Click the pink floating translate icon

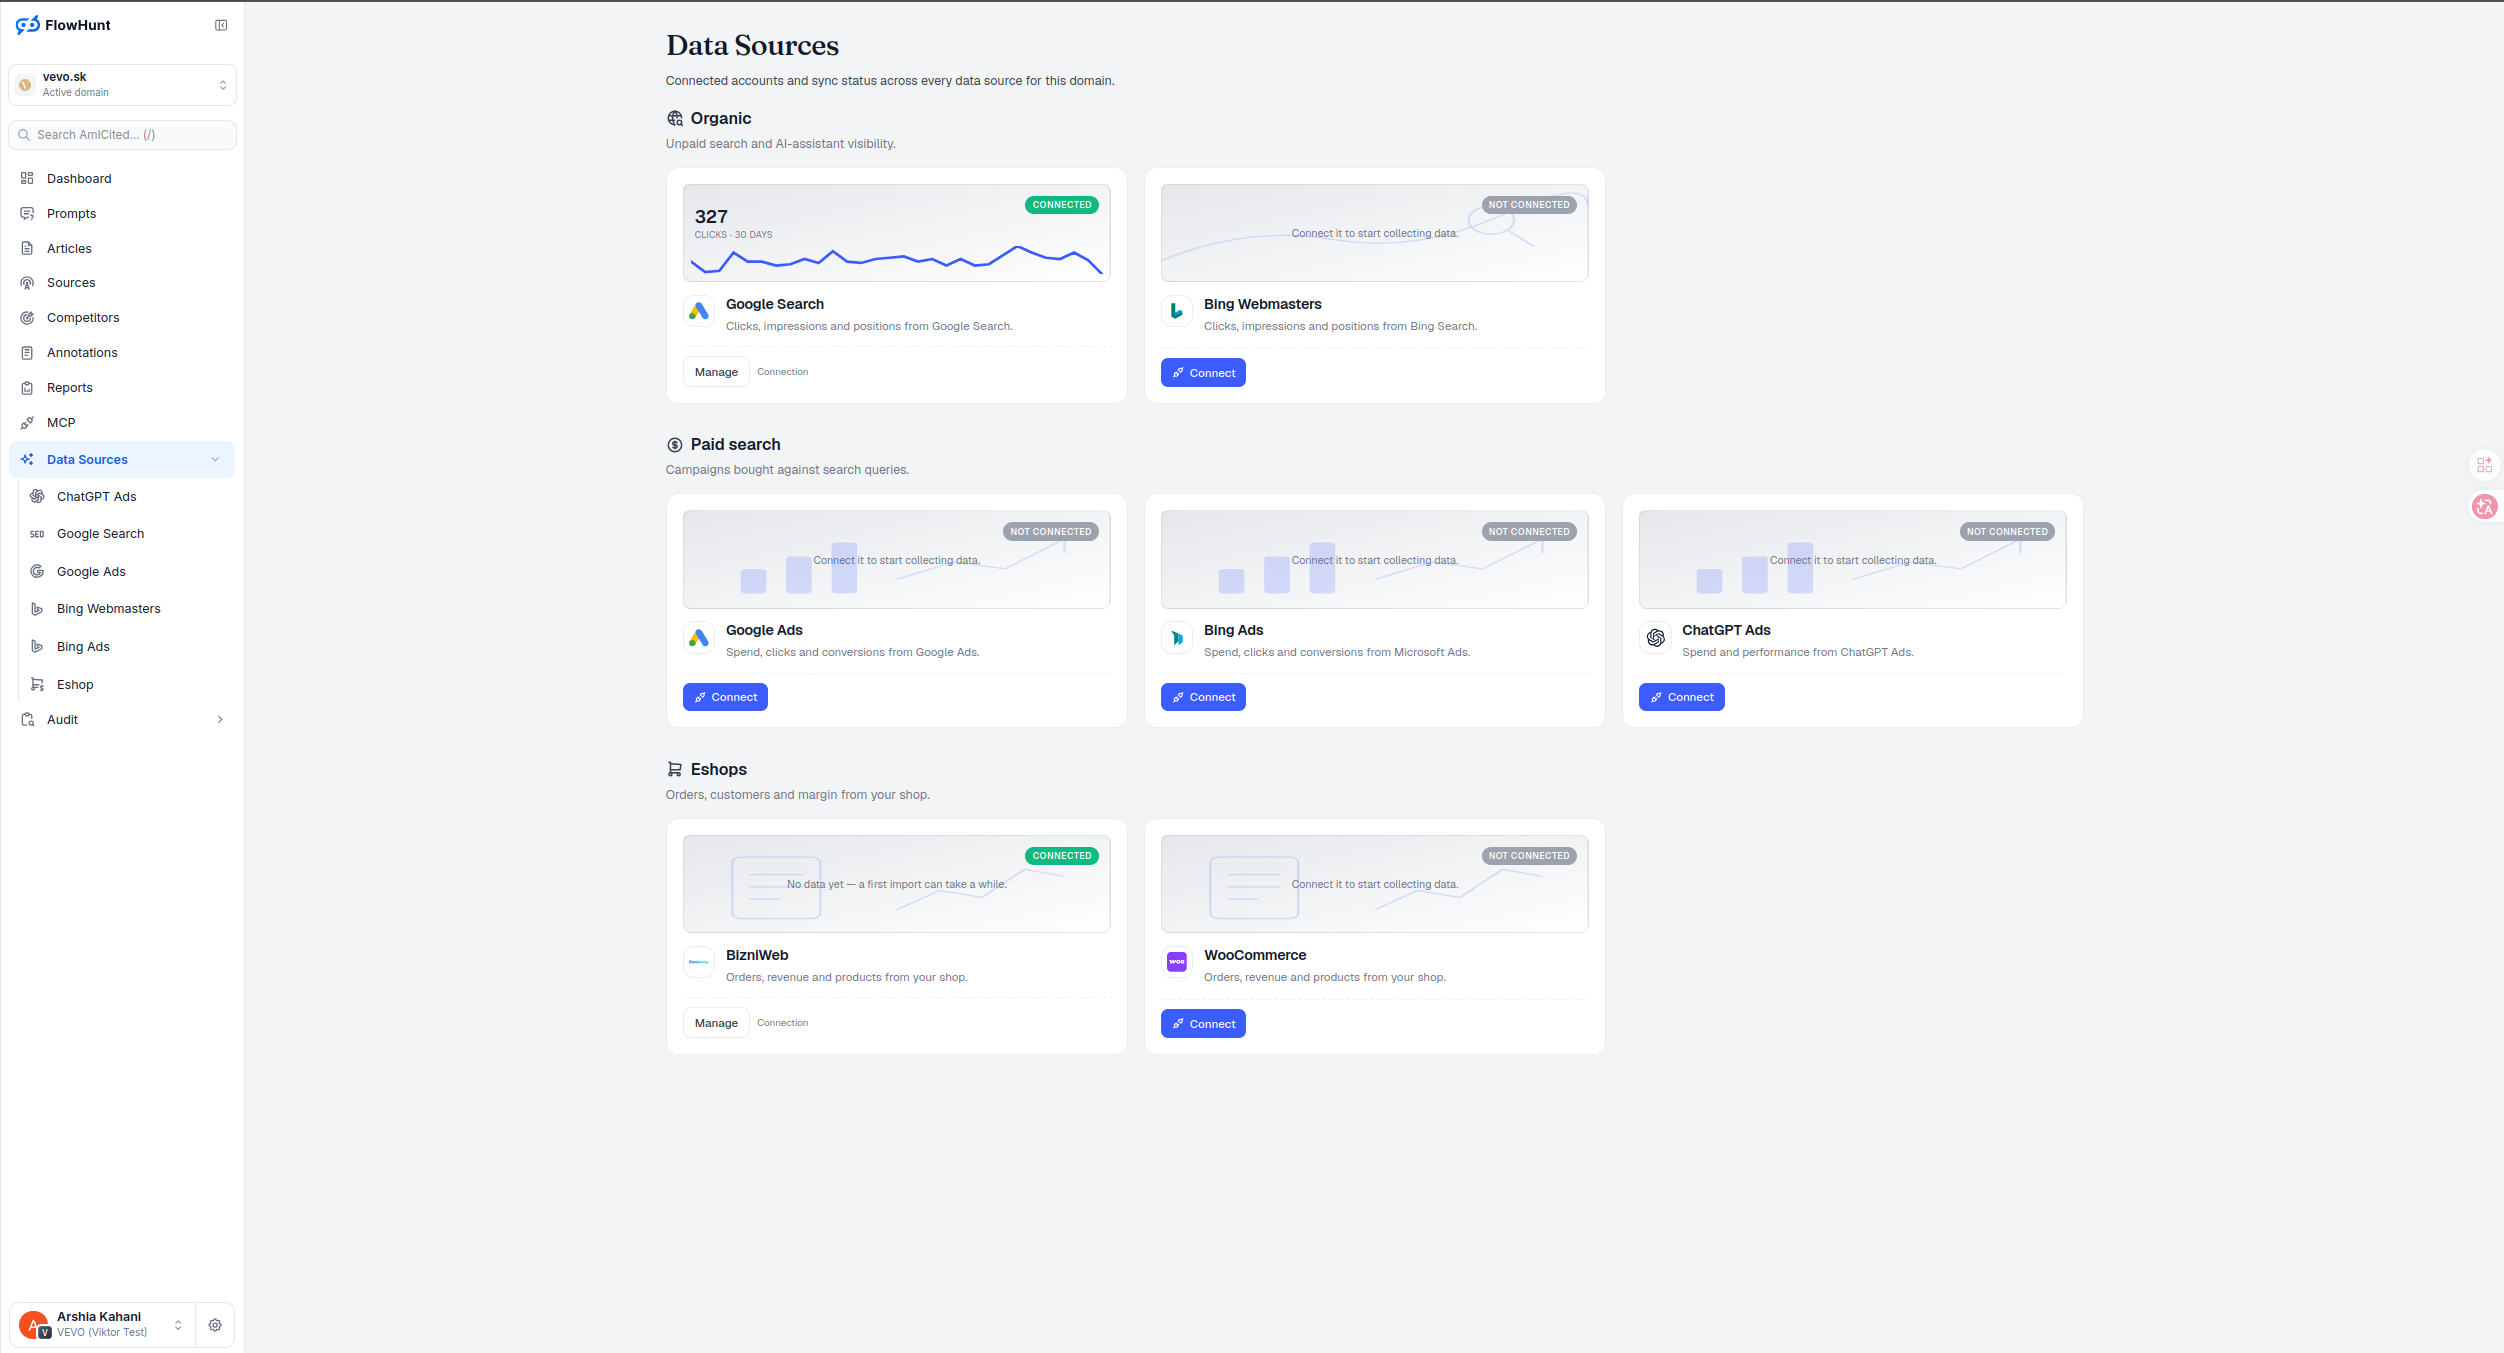tap(2484, 507)
